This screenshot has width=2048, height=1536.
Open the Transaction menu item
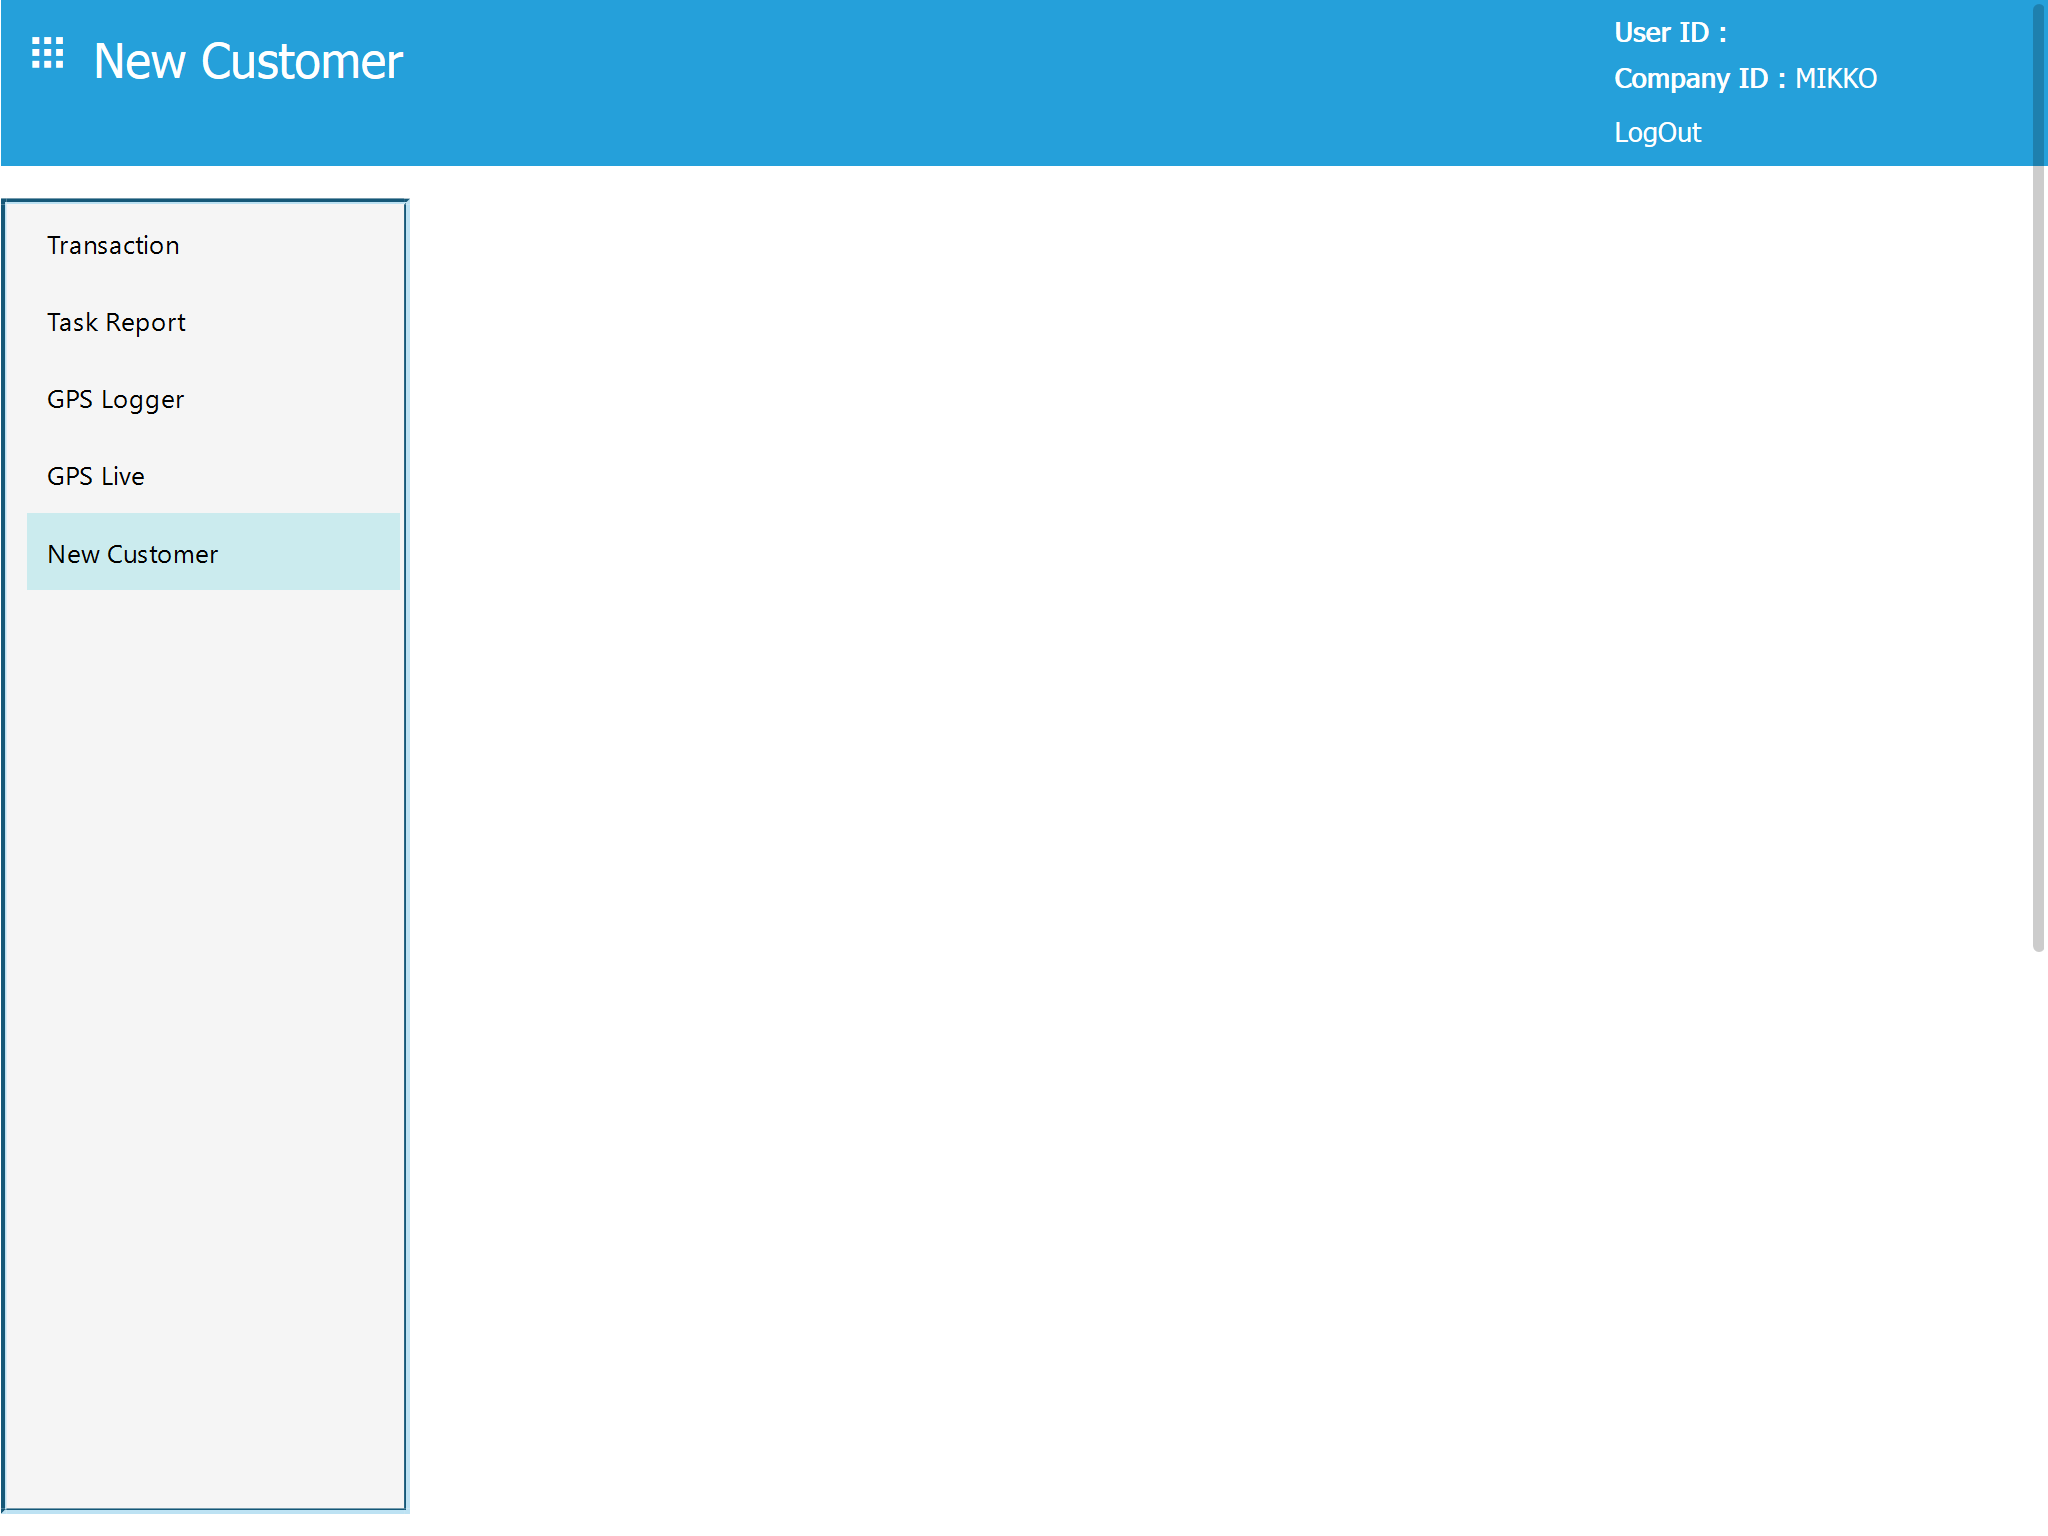[113, 246]
